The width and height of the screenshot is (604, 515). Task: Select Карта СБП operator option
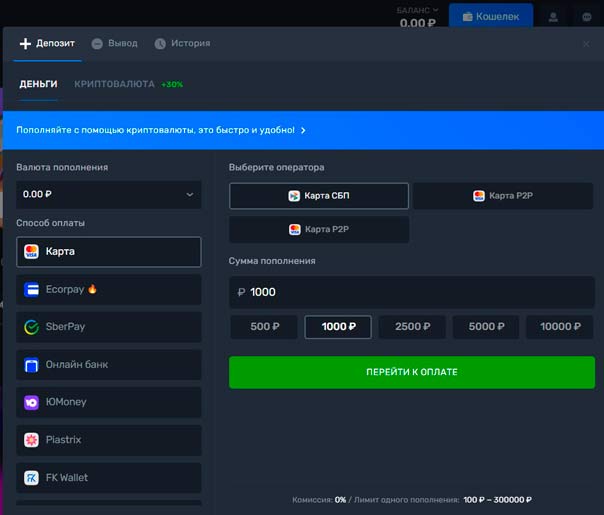click(x=318, y=196)
